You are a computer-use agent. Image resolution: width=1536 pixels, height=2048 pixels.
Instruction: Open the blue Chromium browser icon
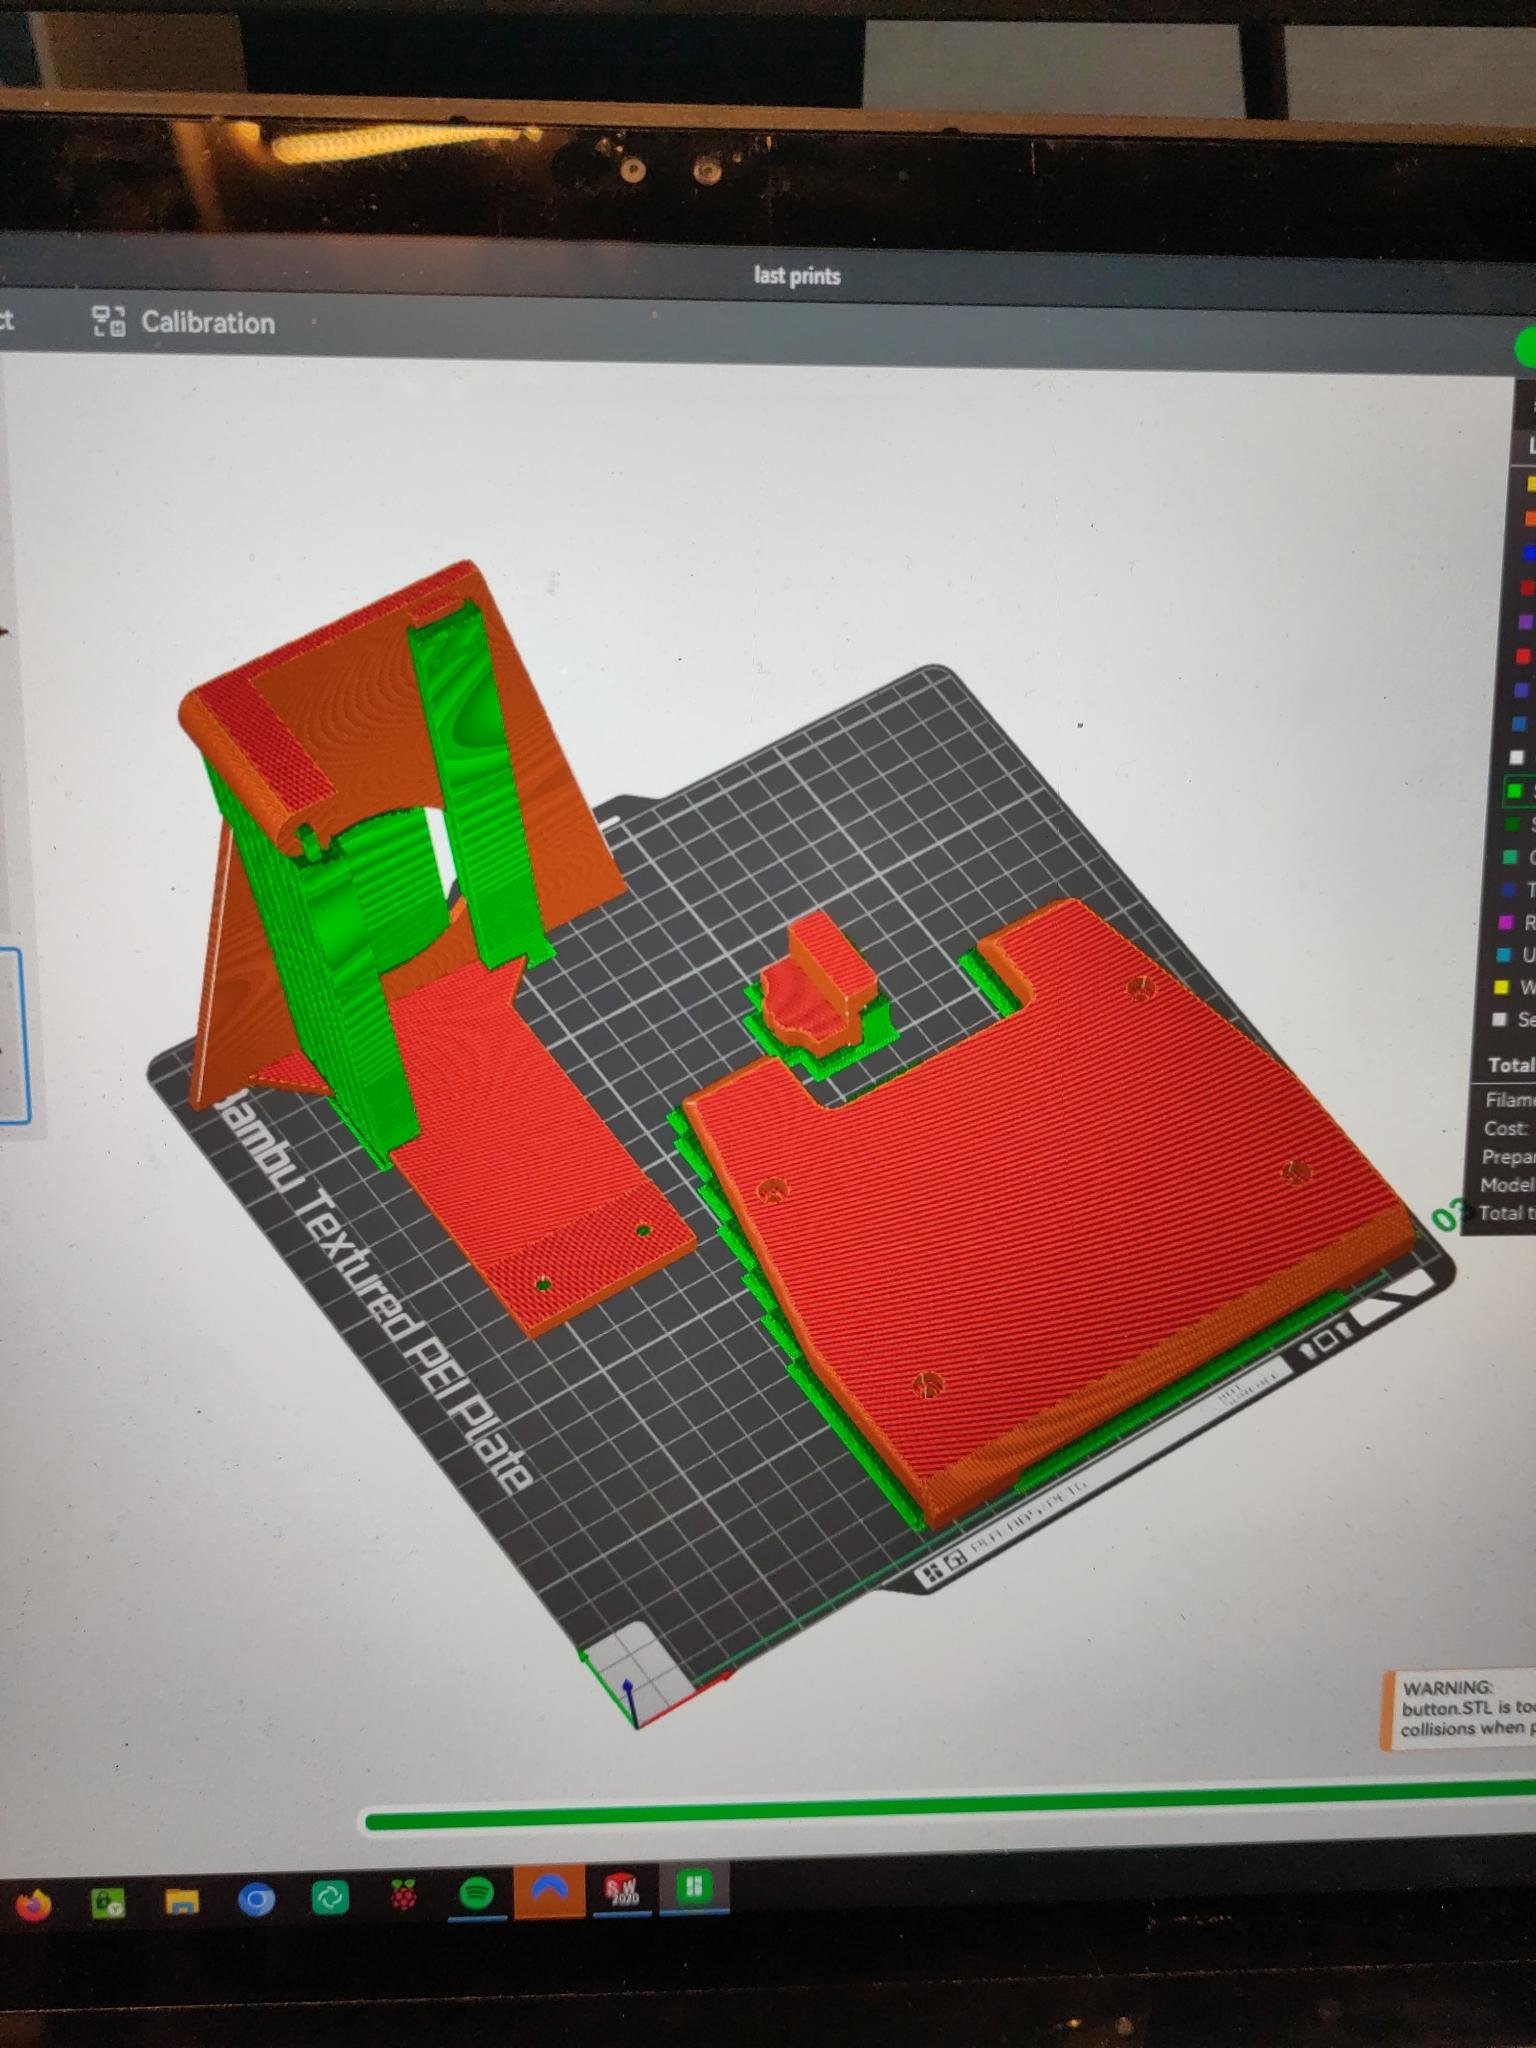[256, 1898]
